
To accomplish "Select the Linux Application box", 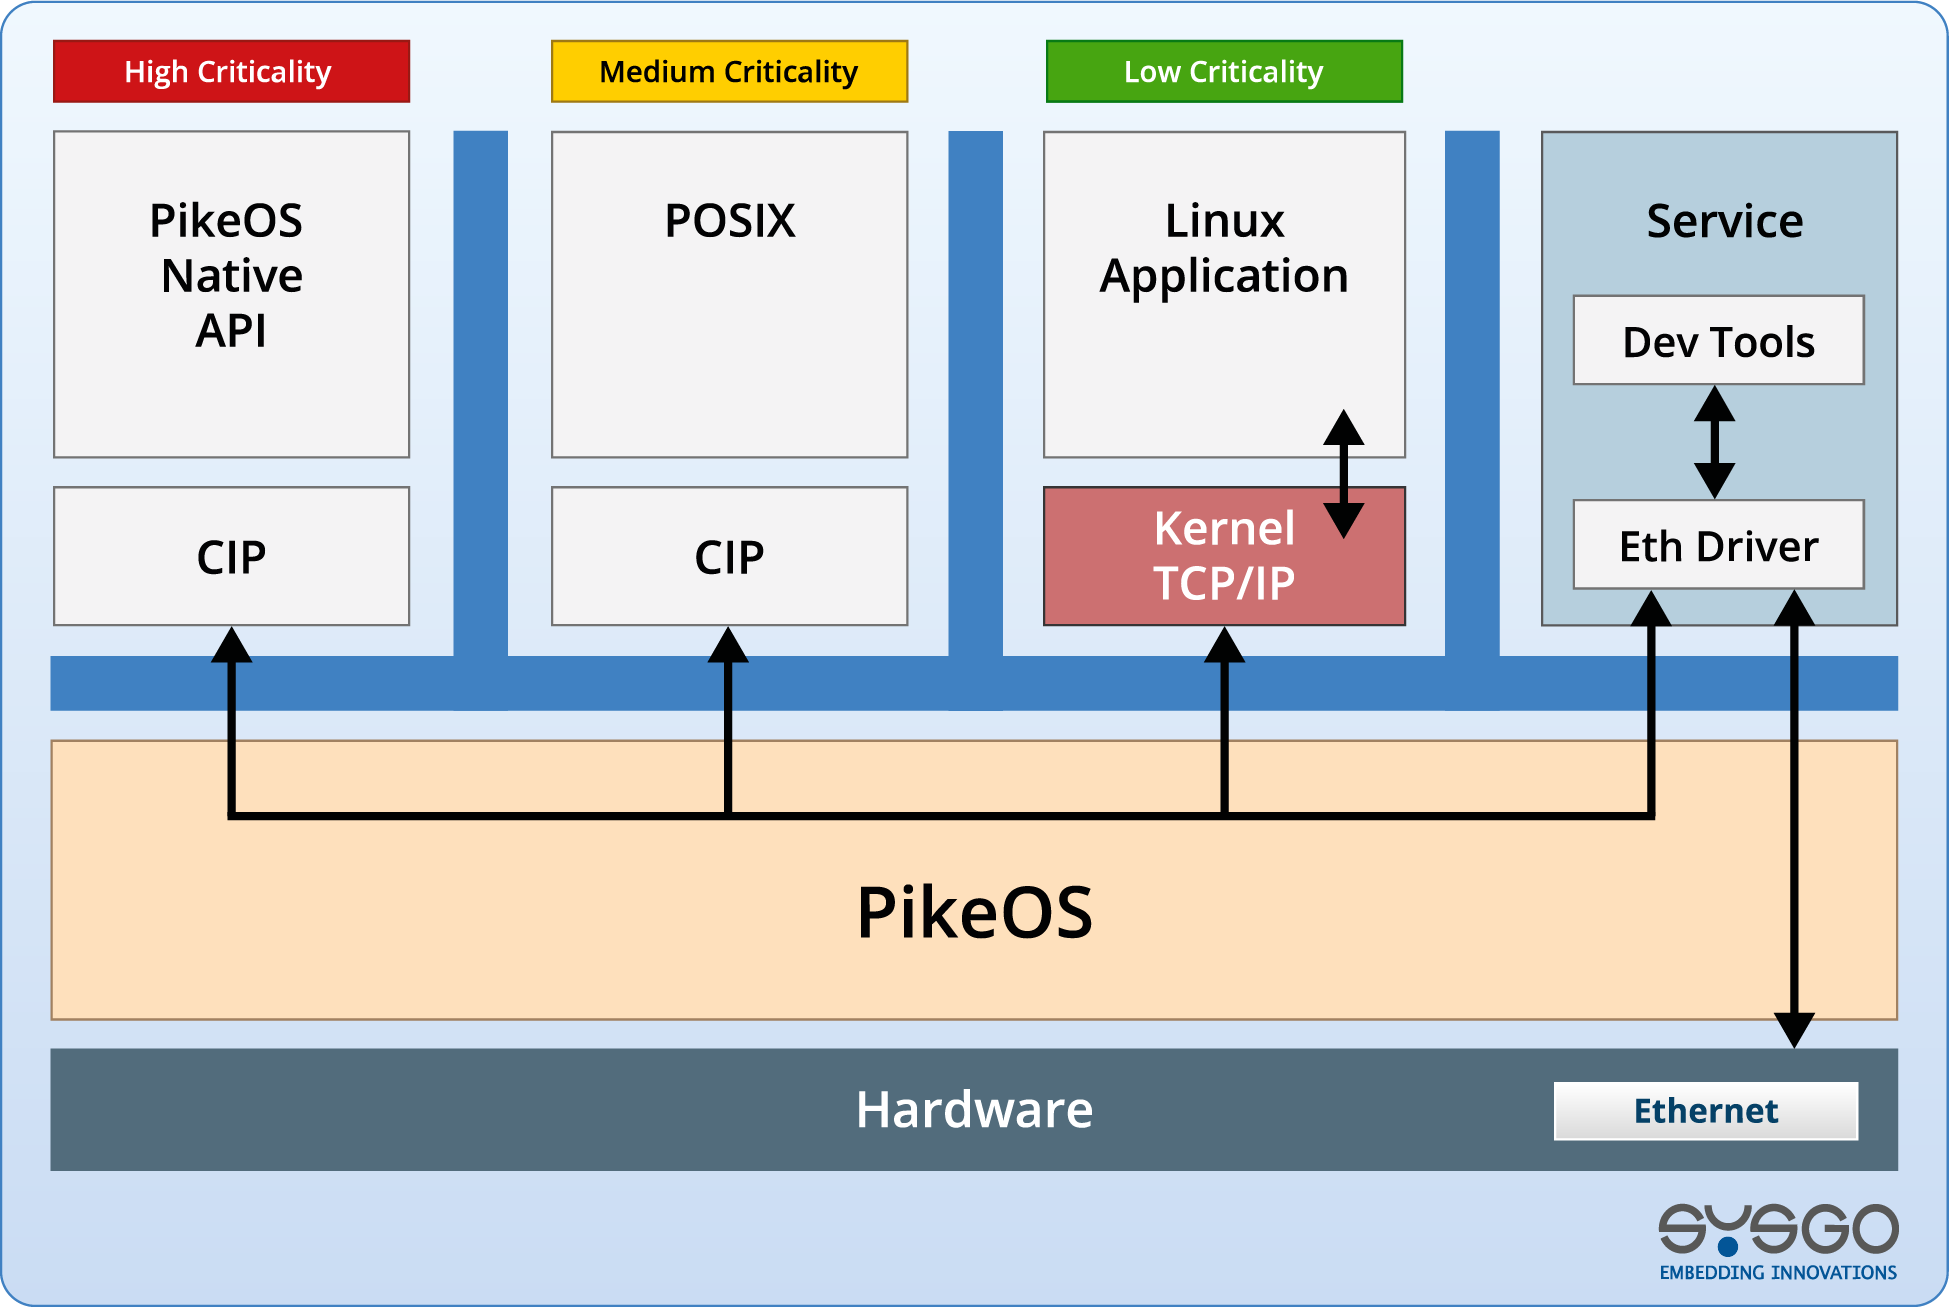I will tap(1224, 294).
